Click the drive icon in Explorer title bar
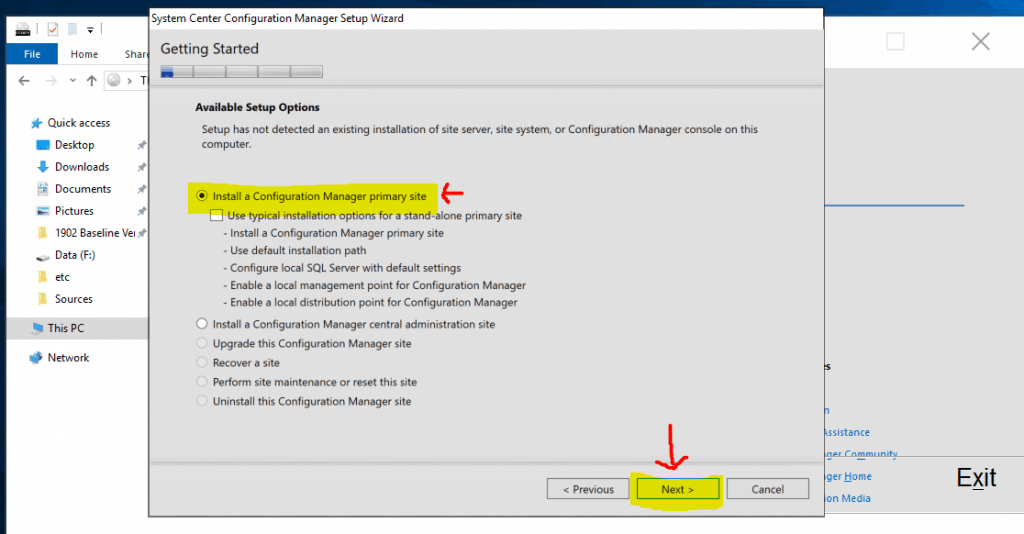The image size is (1024, 534). click(23, 29)
